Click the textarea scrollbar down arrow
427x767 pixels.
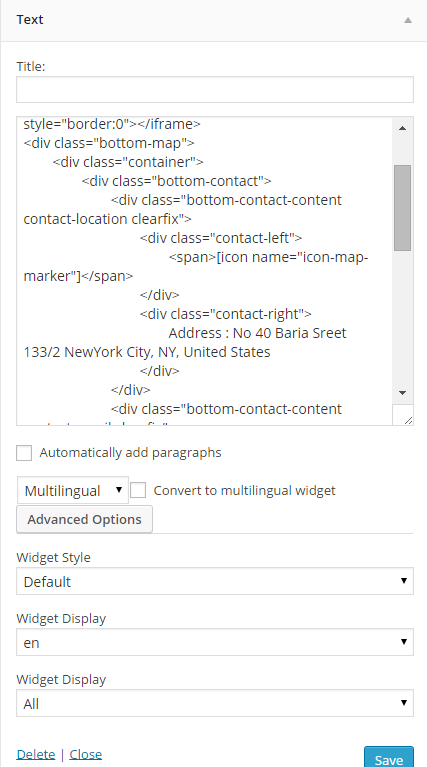(403, 392)
